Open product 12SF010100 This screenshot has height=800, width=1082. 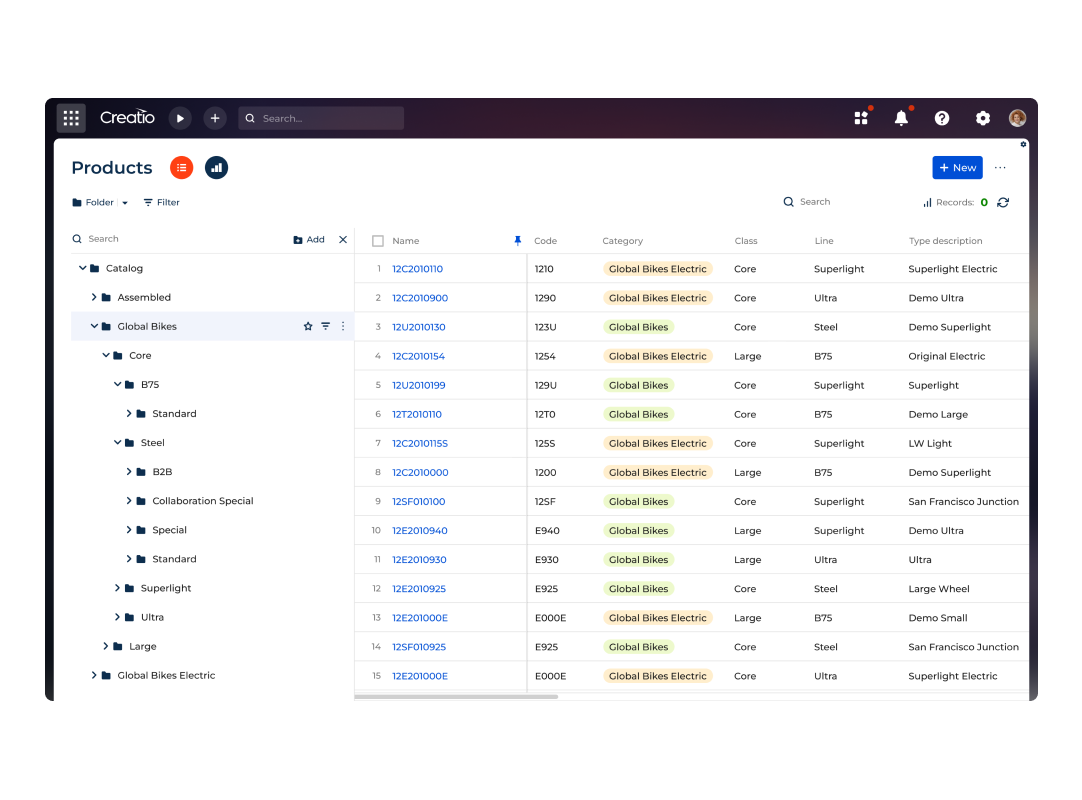tap(419, 502)
